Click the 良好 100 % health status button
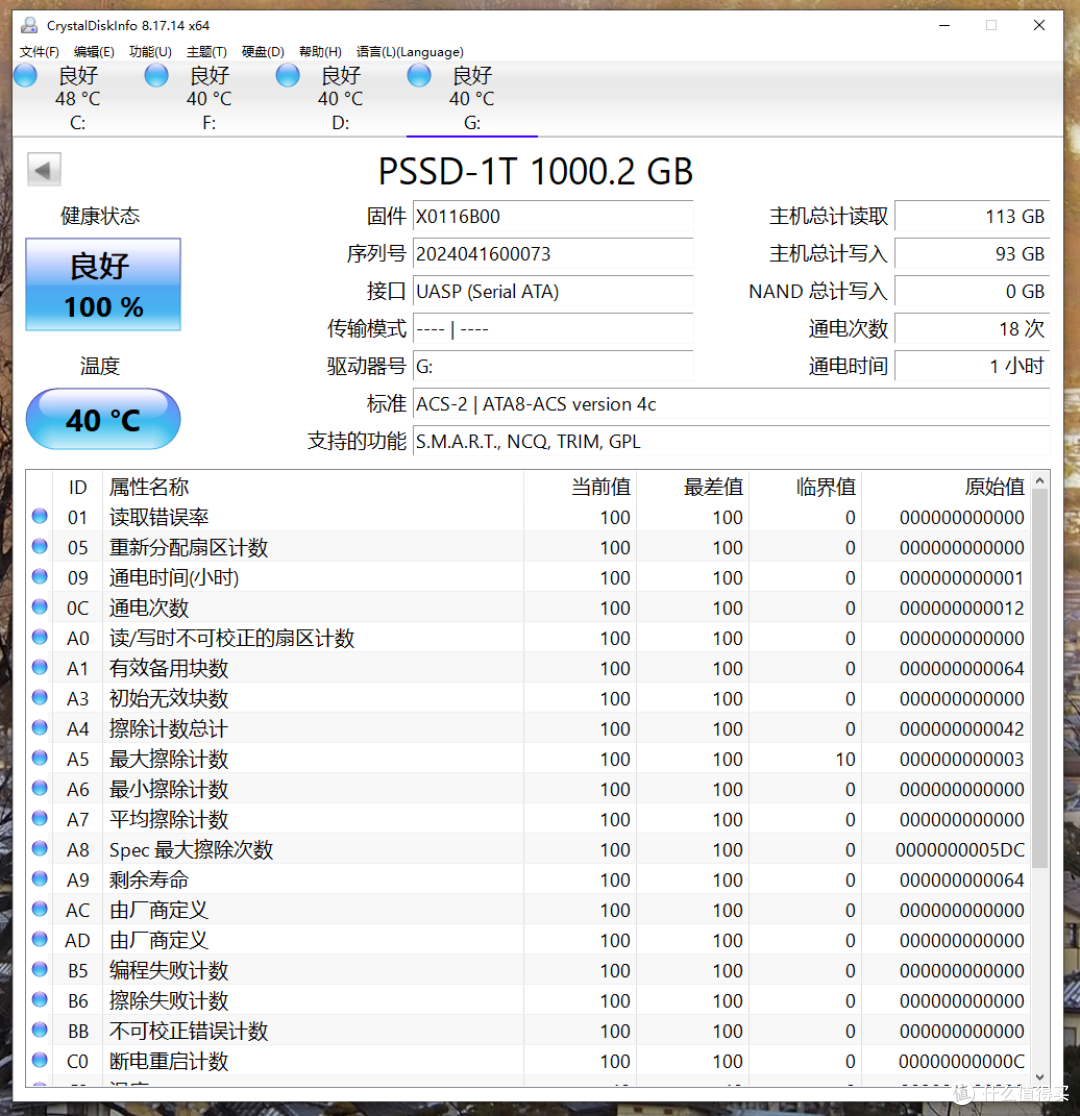Image resolution: width=1080 pixels, height=1116 pixels. pyautogui.click(x=103, y=285)
